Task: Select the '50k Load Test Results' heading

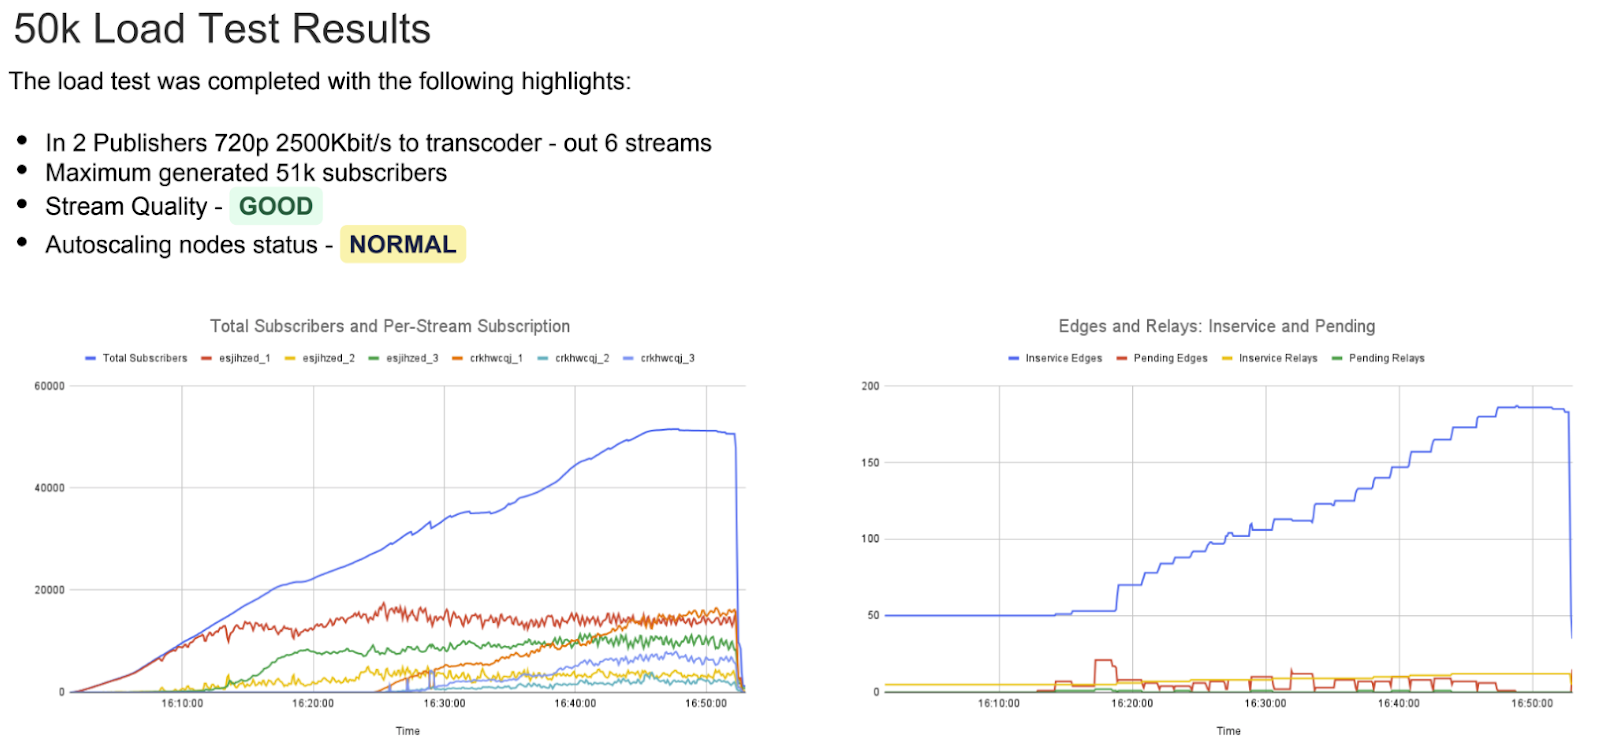Action: pyautogui.click(x=222, y=29)
